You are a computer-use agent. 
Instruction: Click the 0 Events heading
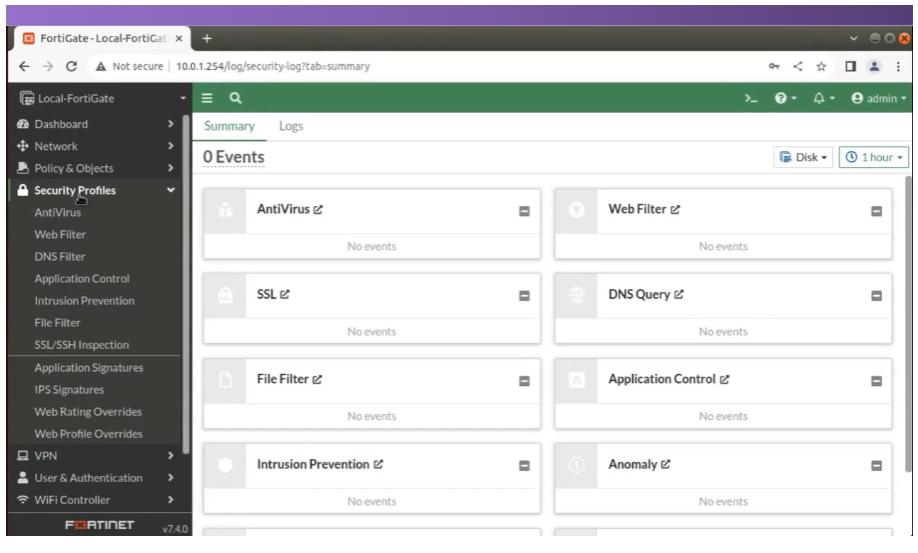click(234, 157)
